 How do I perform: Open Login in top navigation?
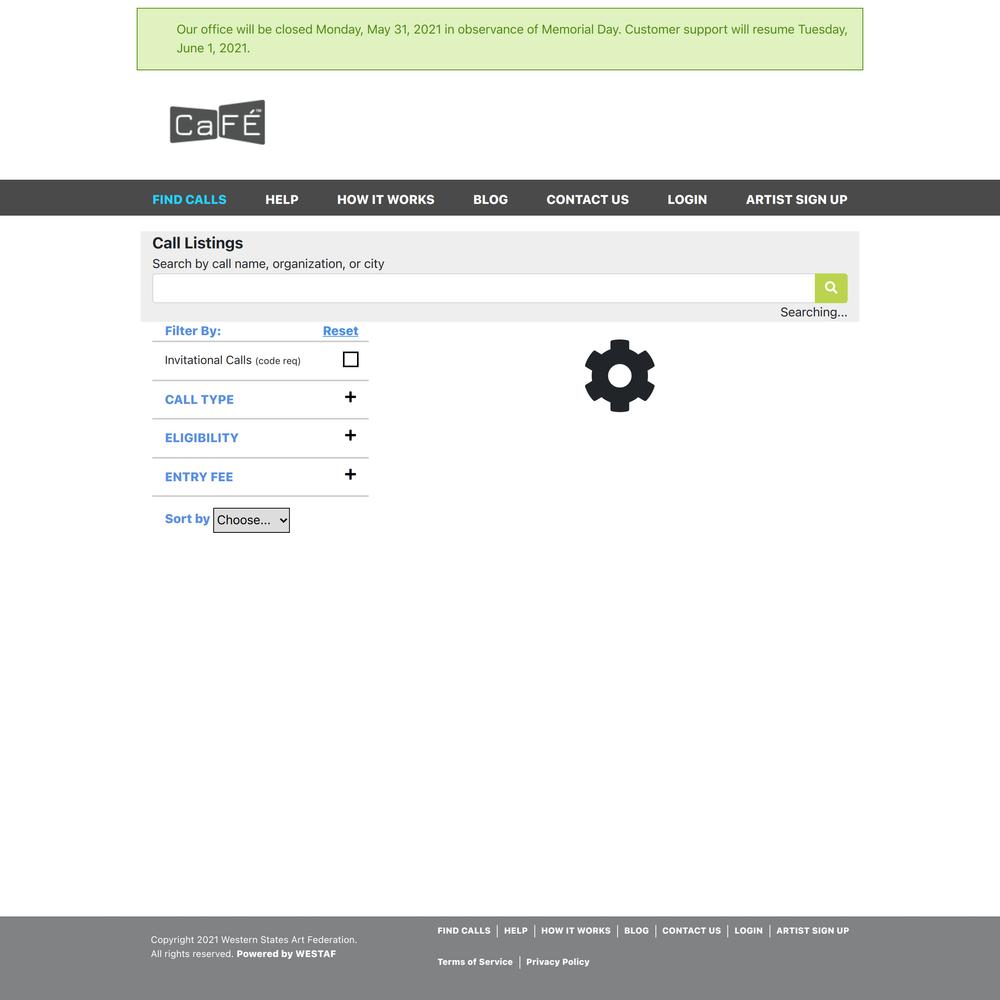[687, 199]
